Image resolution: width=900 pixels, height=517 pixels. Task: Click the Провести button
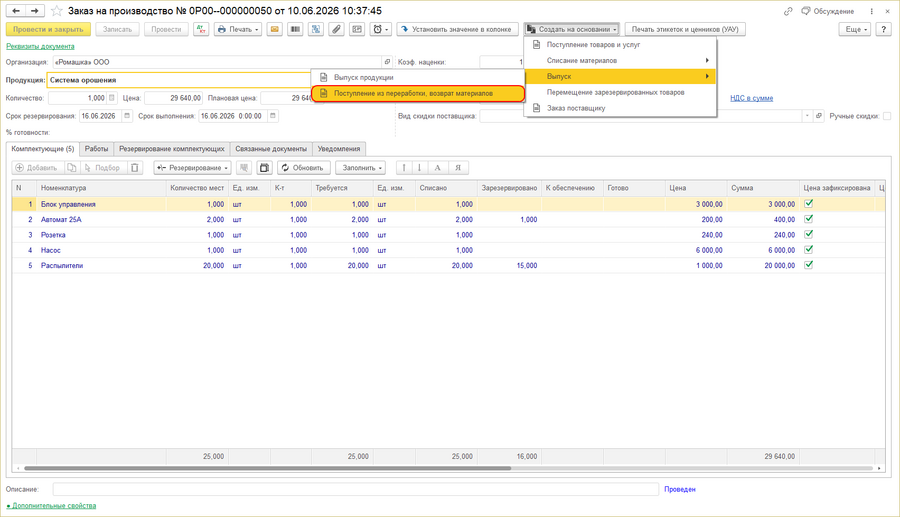tap(166, 29)
